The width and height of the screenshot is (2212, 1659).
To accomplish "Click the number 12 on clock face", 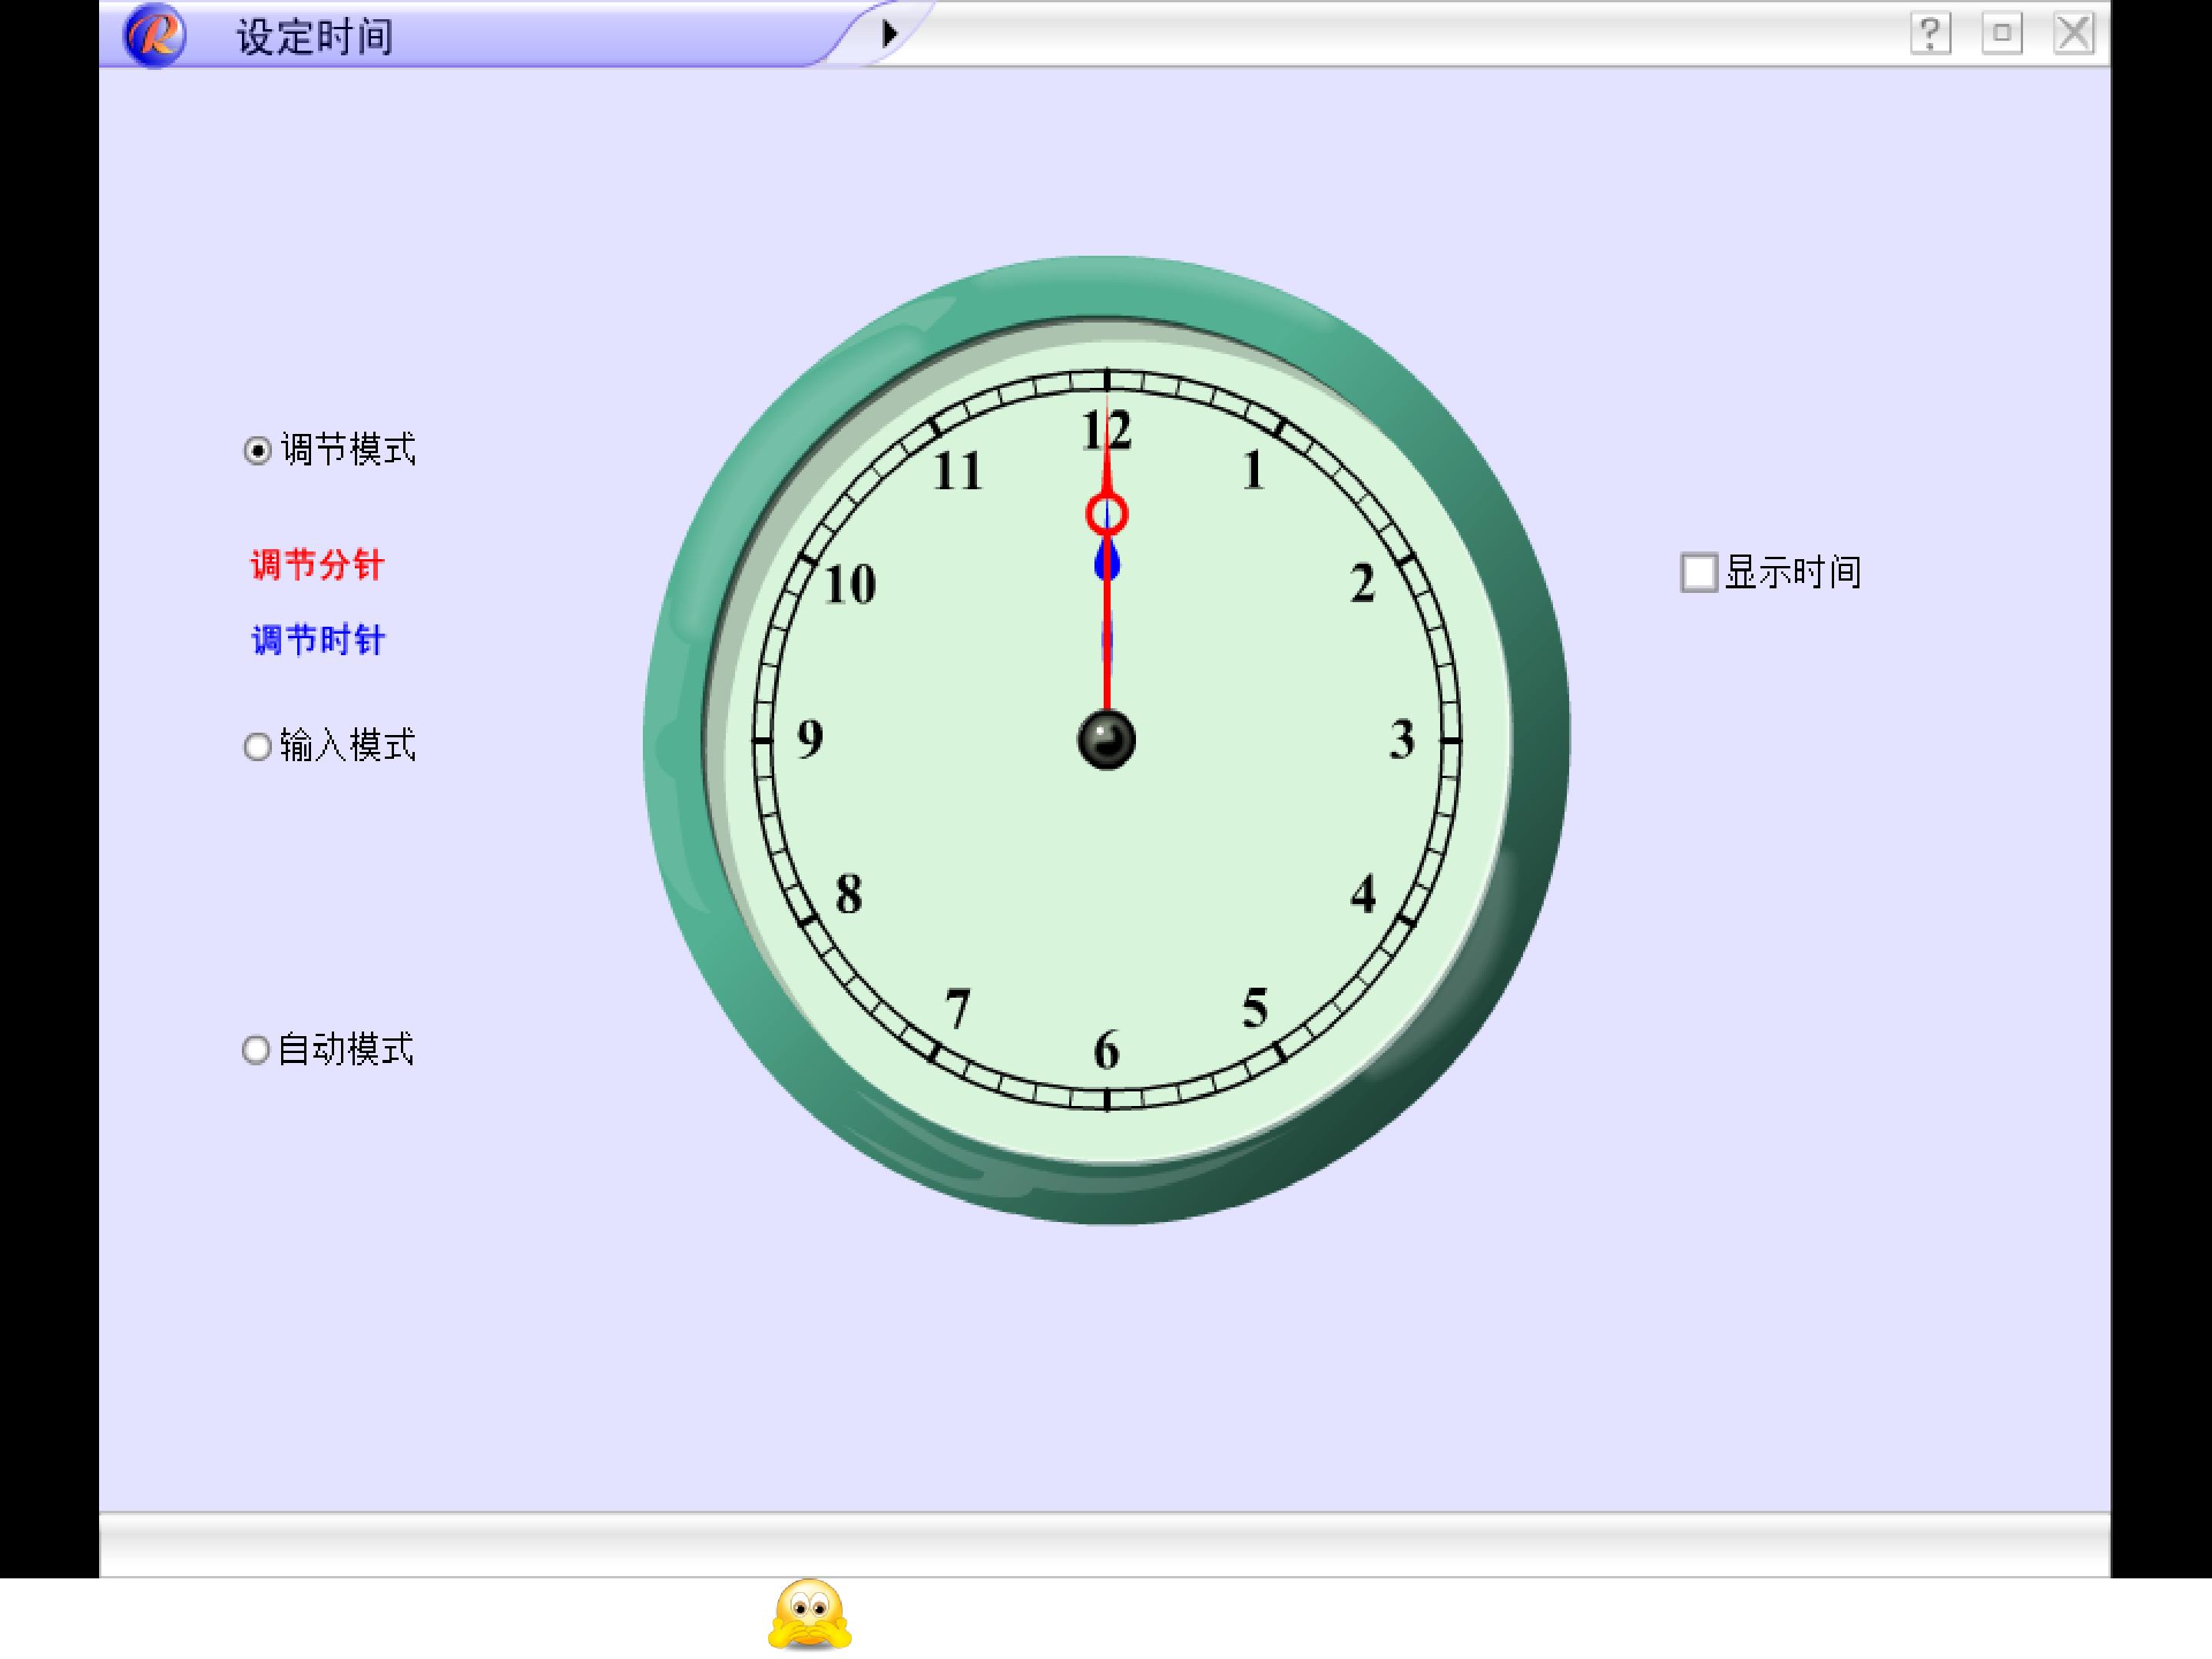I will click(x=1107, y=431).
